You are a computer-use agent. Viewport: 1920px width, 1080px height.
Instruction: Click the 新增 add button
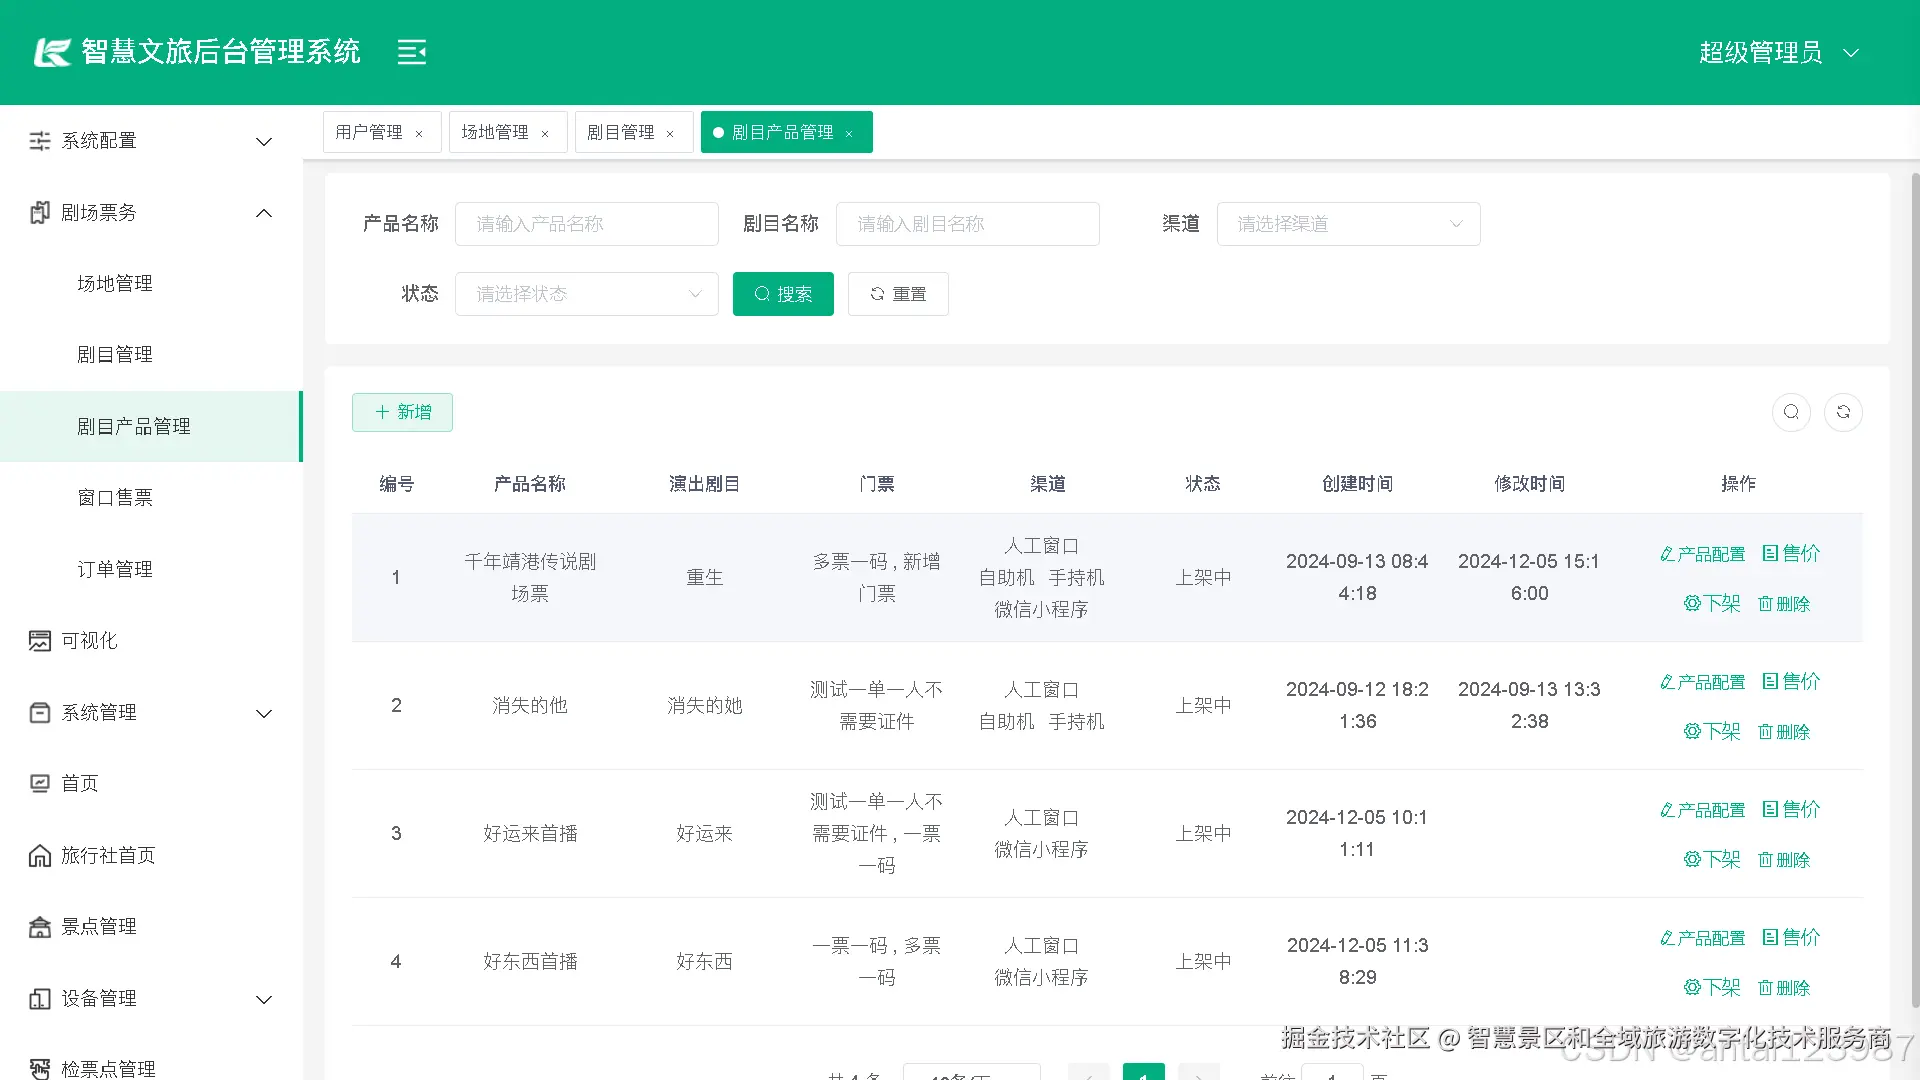[x=402, y=412]
